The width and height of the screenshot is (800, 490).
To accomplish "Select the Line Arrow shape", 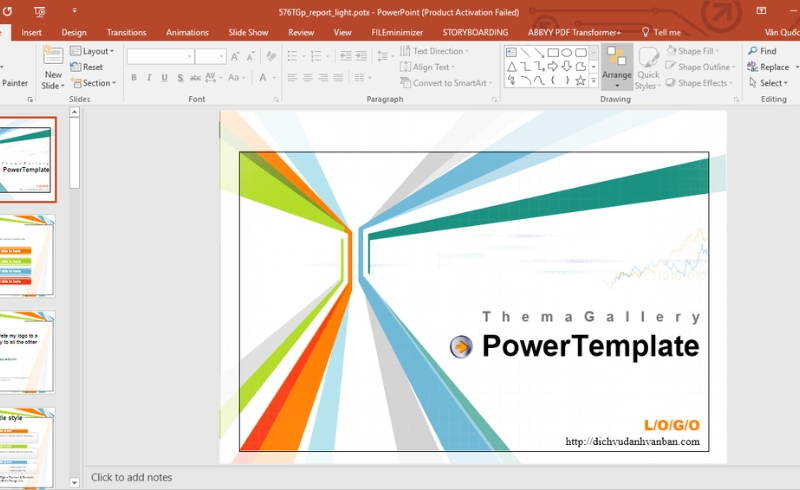I will pyautogui.click(x=539, y=53).
